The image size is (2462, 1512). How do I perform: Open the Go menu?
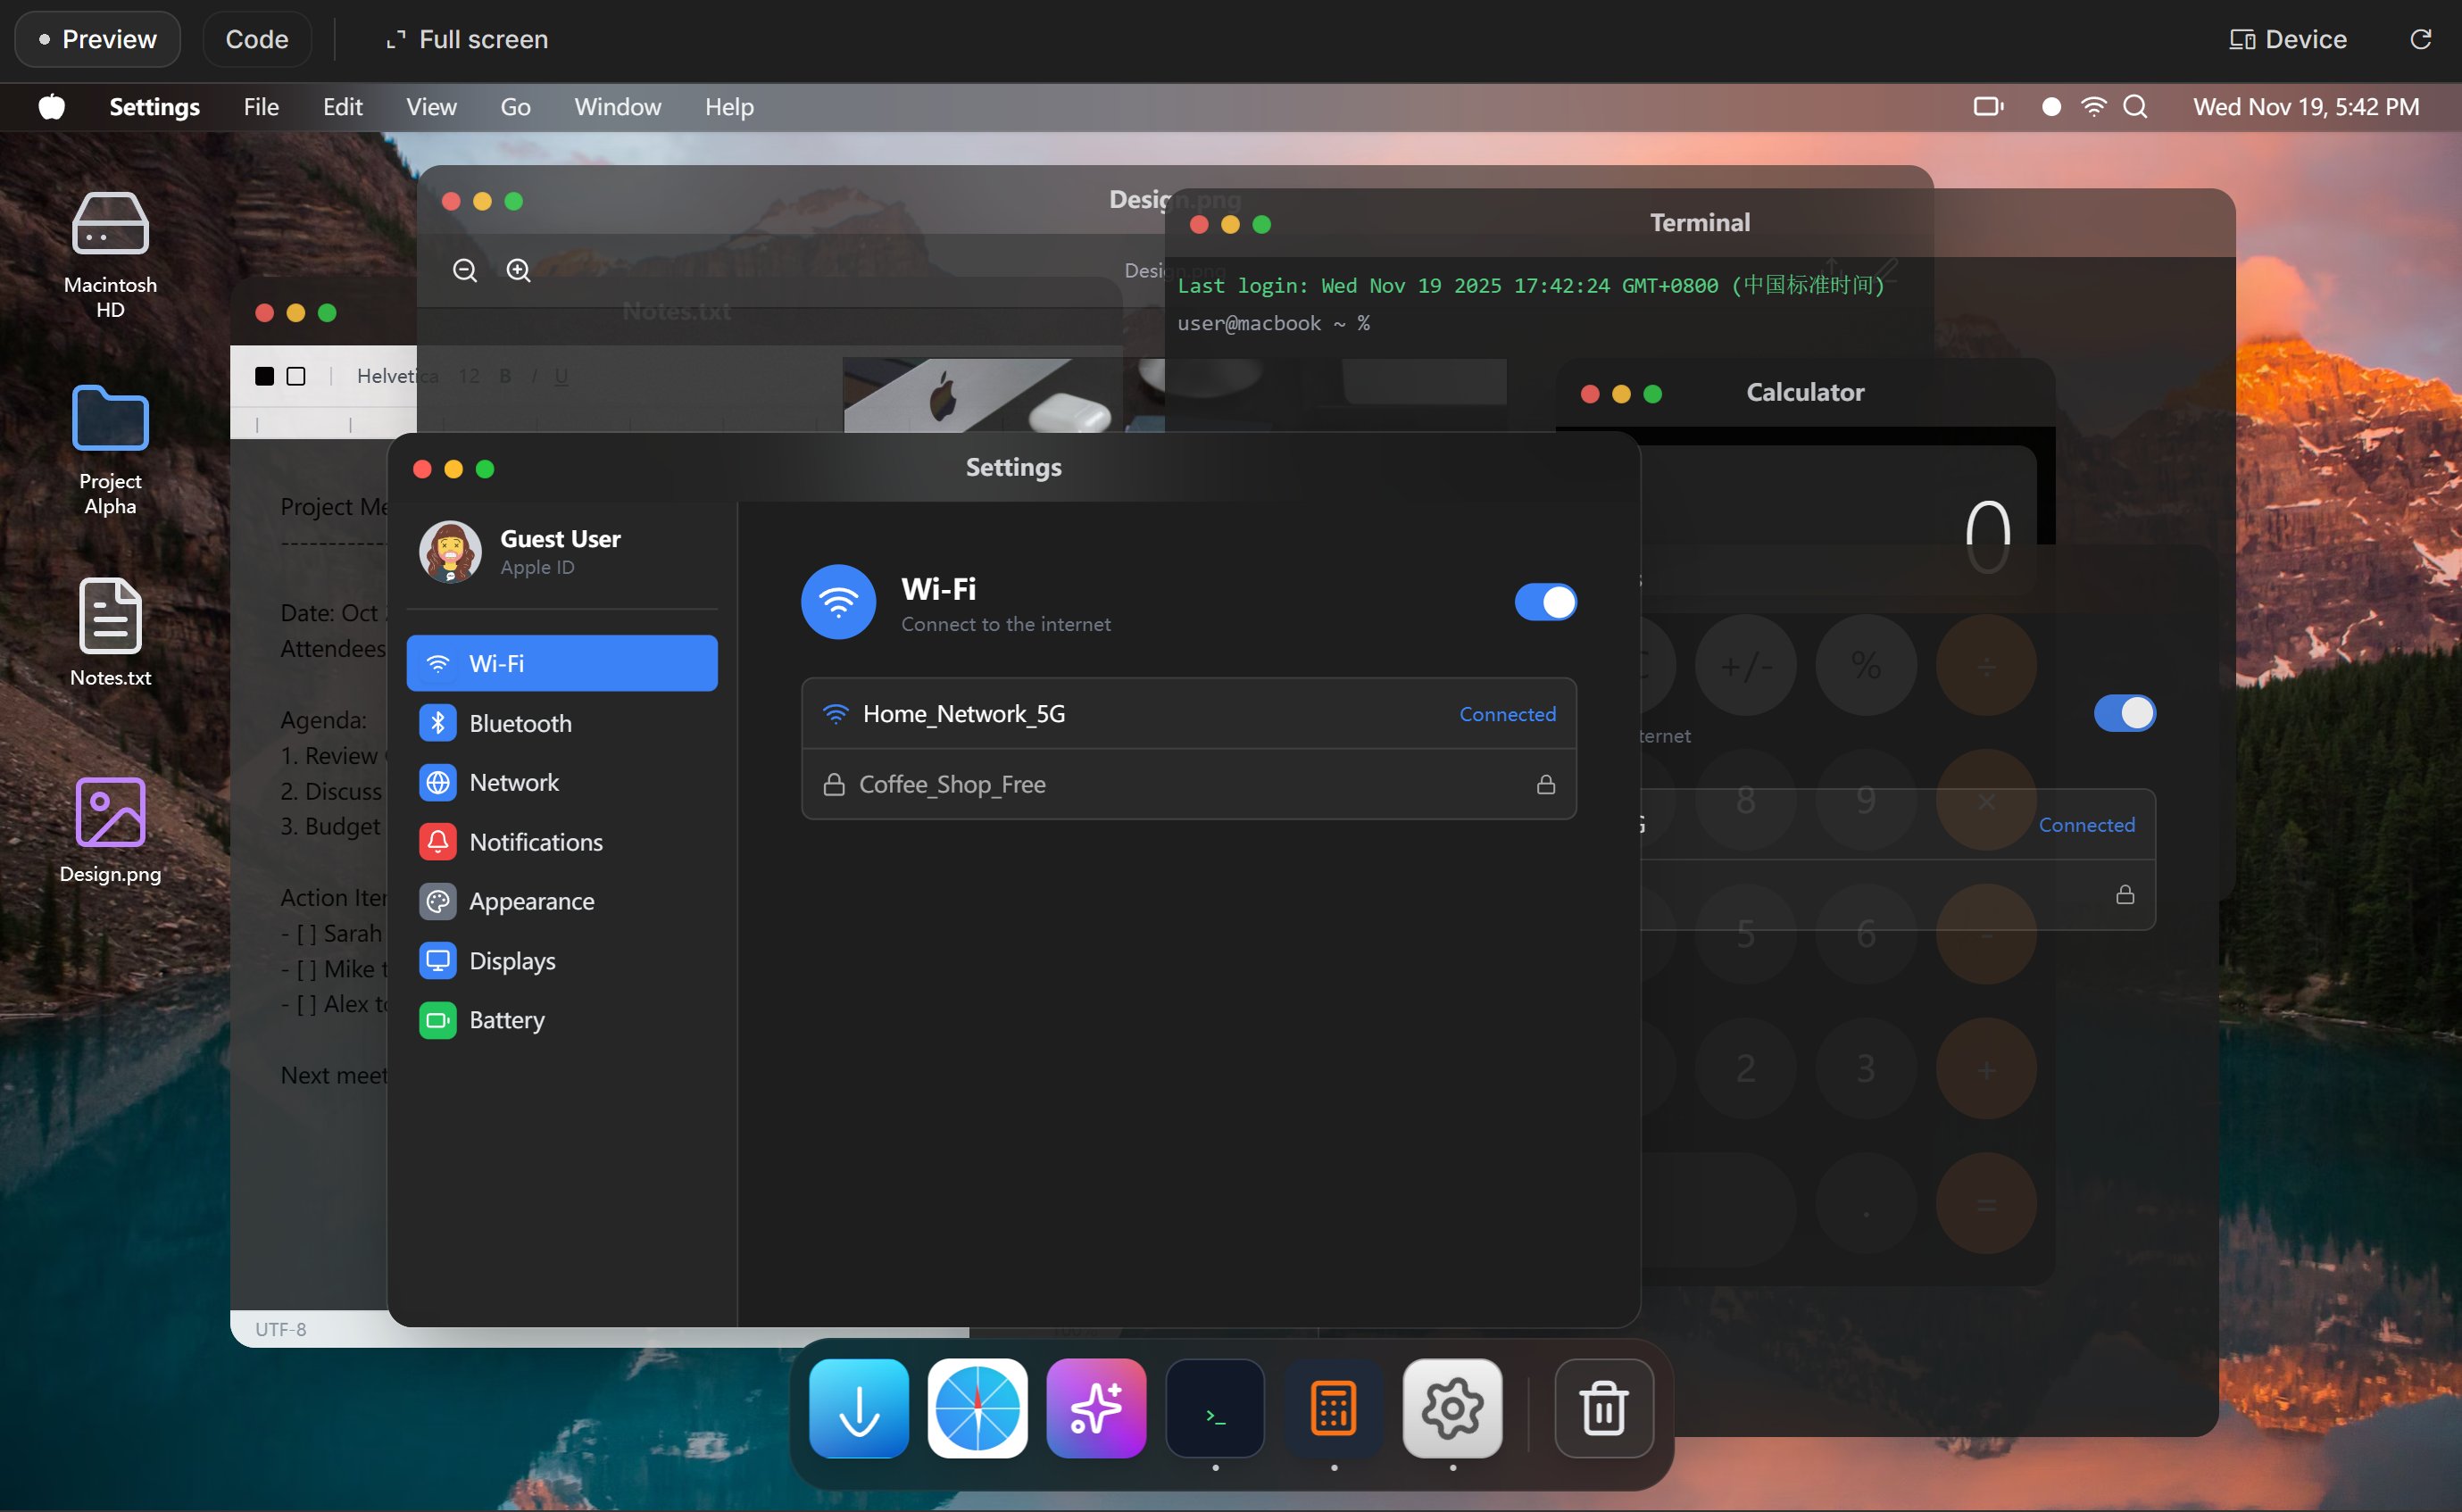(x=515, y=107)
